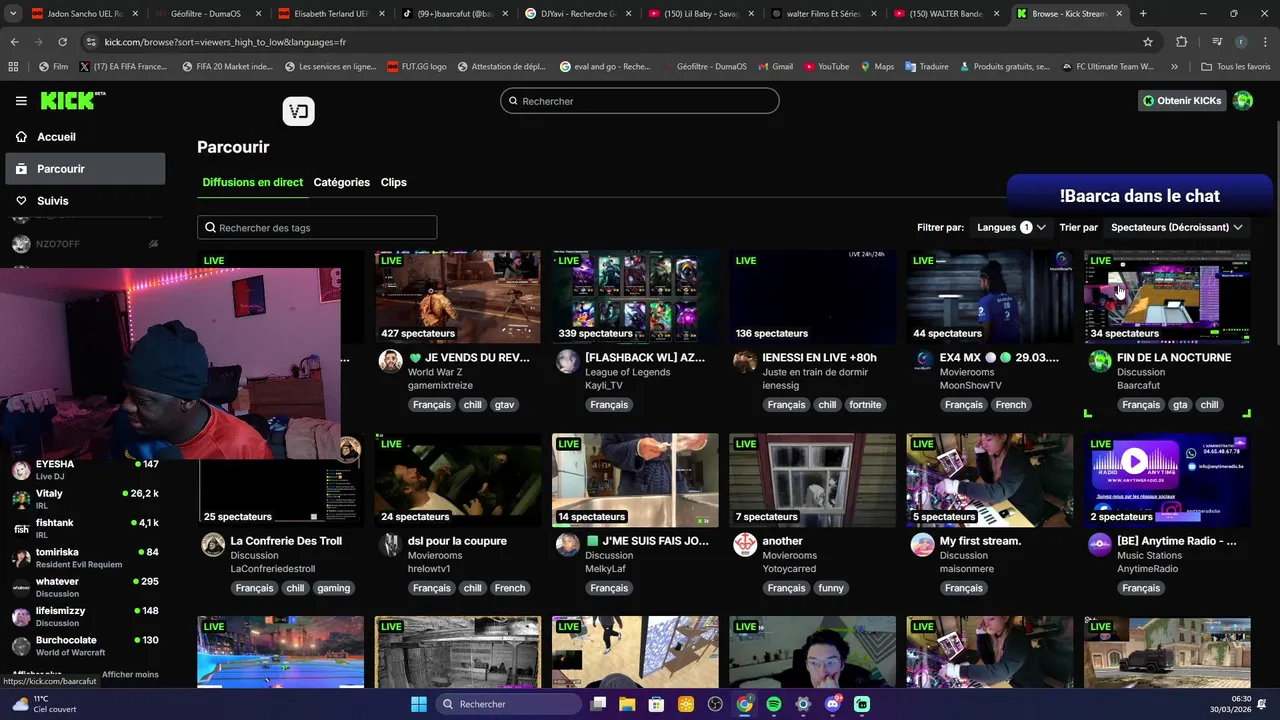This screenshot has width=1280, height=720.
Task: Click the Yotoycarred channel avatar
Action: 745,544
